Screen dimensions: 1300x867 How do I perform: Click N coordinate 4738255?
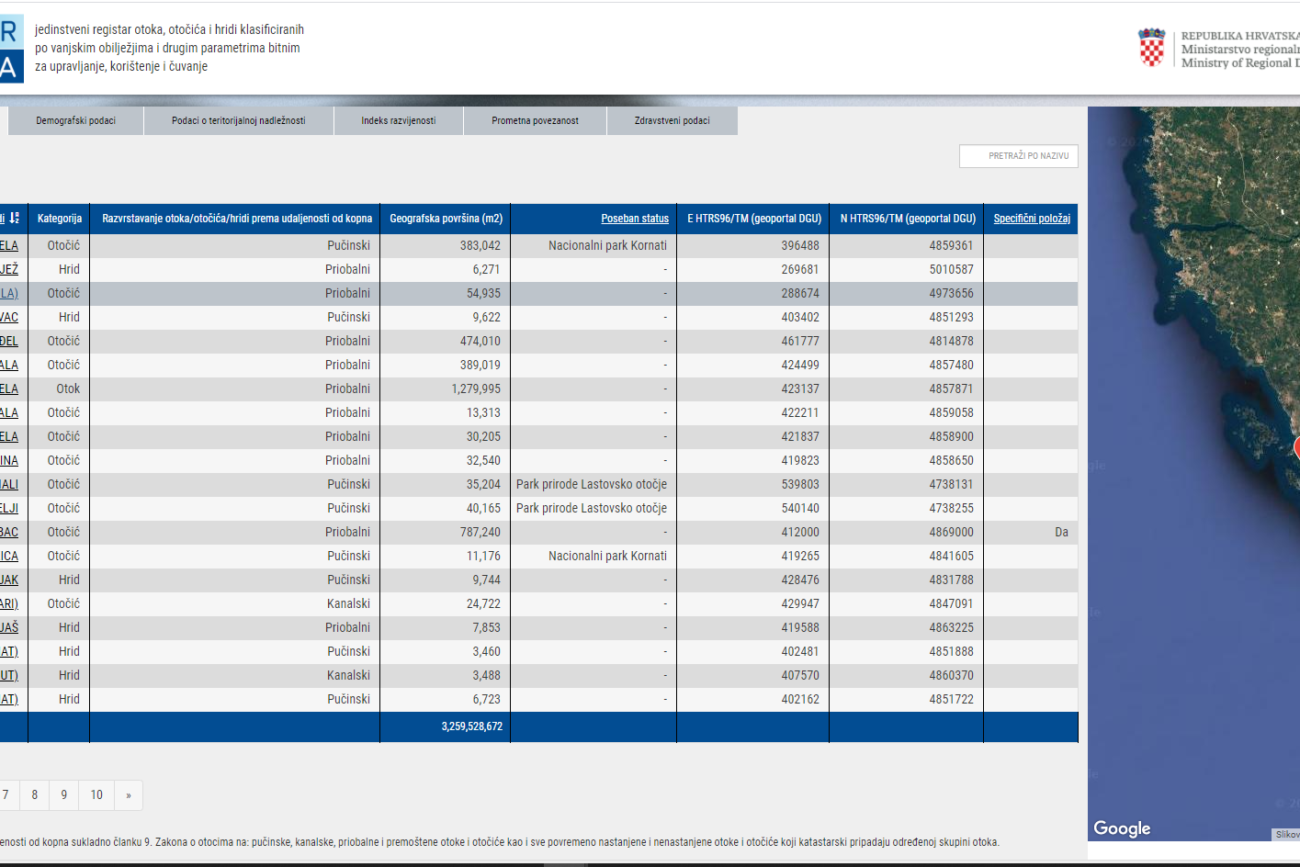coord(952,508)
